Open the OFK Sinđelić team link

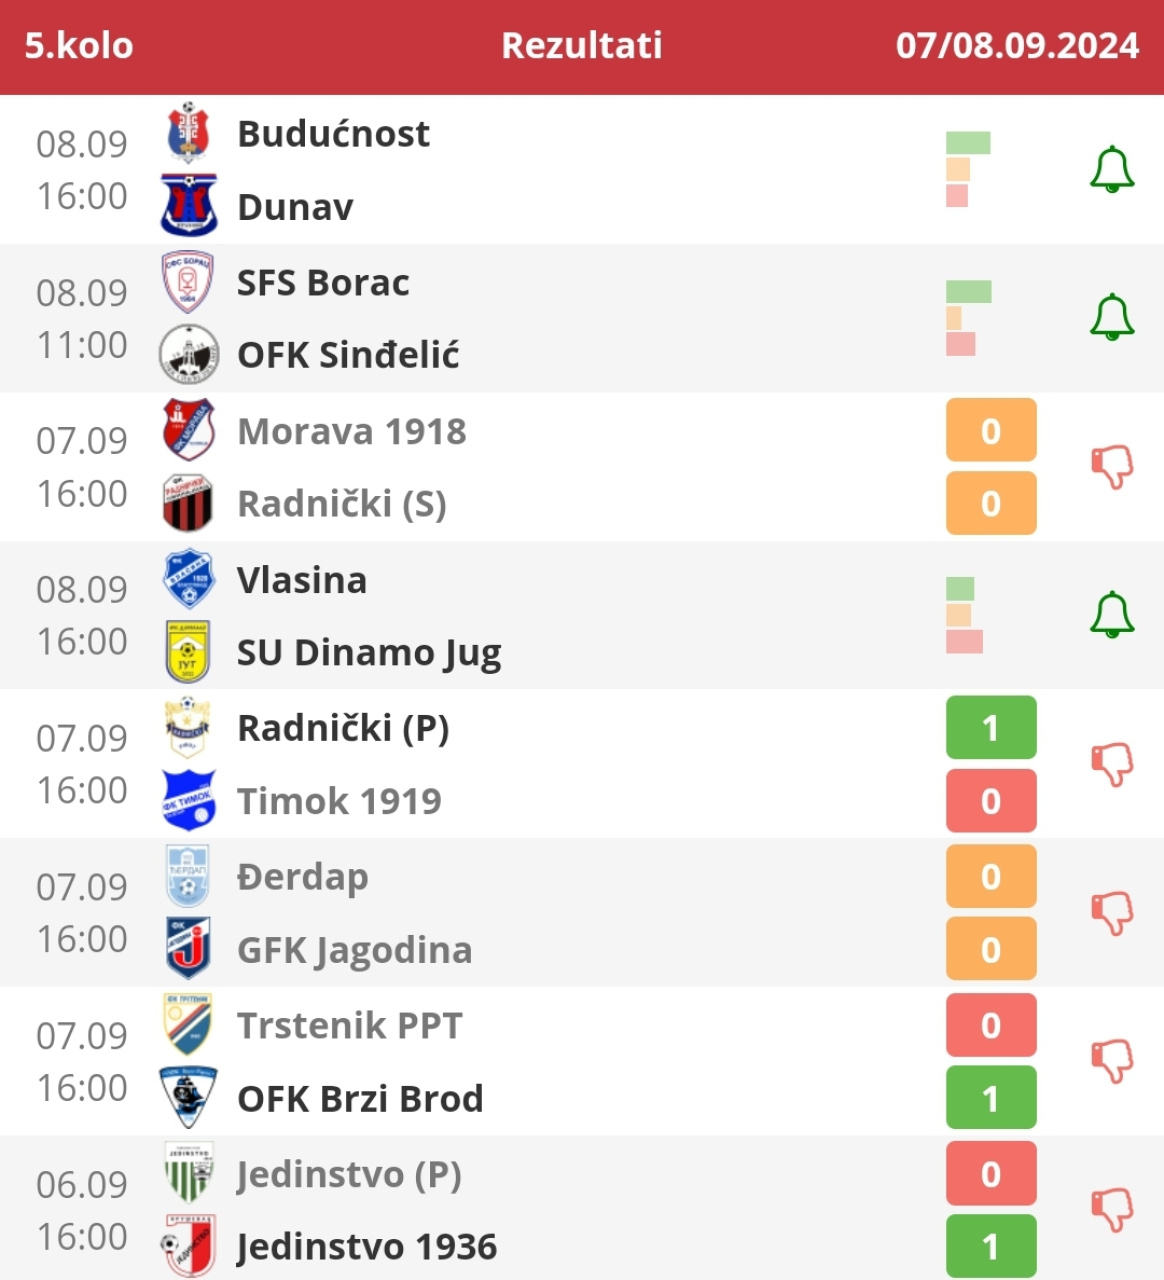click(x=348, y=355)
